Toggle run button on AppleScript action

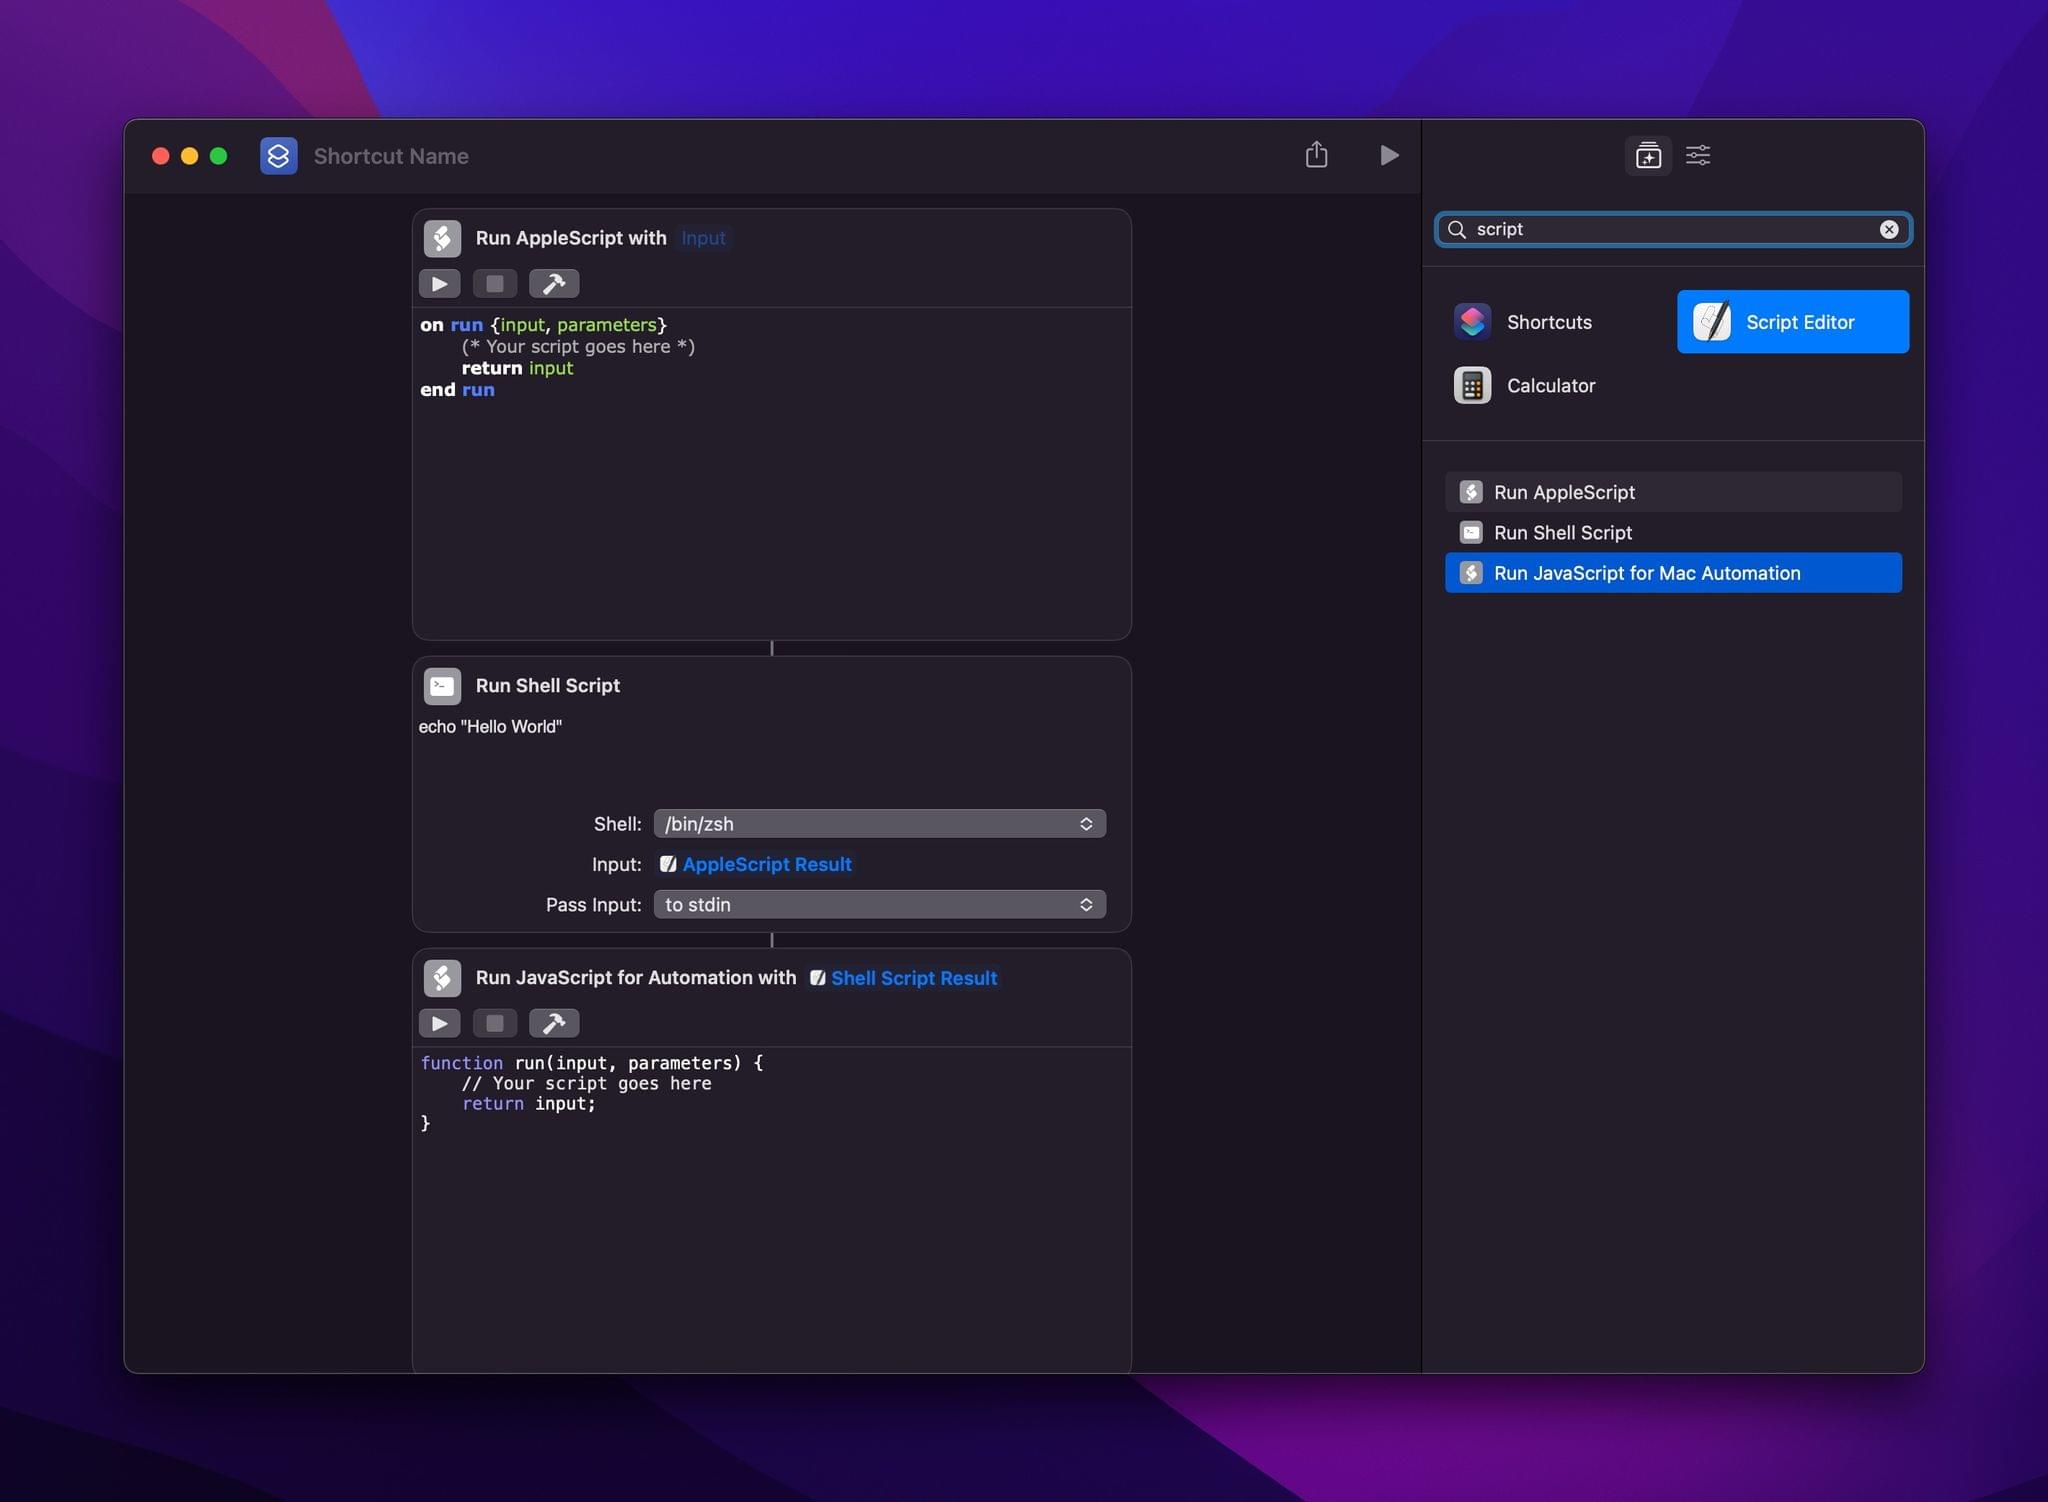pos(442,281)
